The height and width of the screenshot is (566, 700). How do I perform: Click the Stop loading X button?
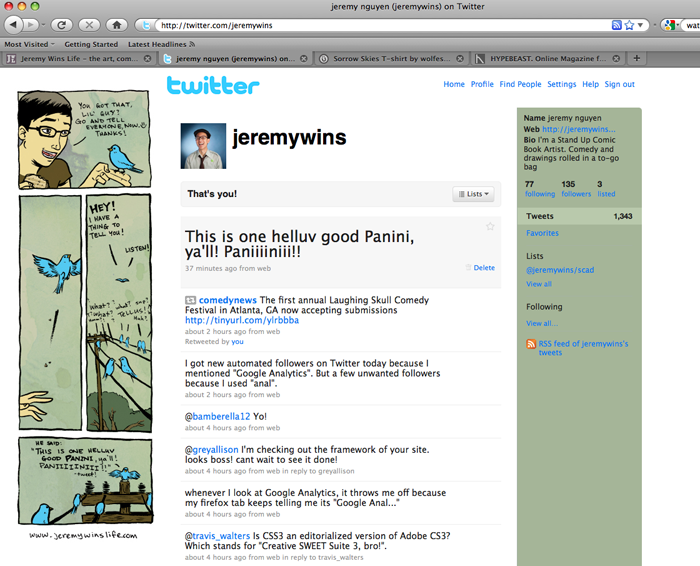point(89,25)
